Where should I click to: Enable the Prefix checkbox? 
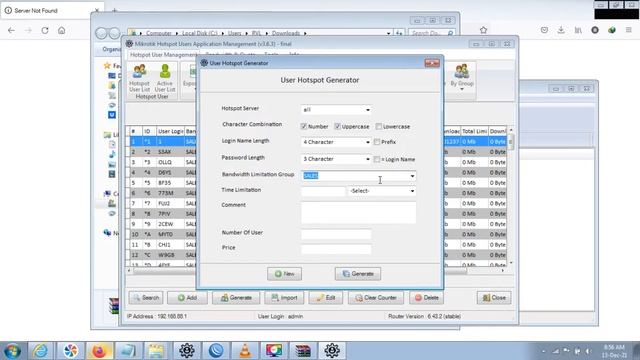(377, 142)
